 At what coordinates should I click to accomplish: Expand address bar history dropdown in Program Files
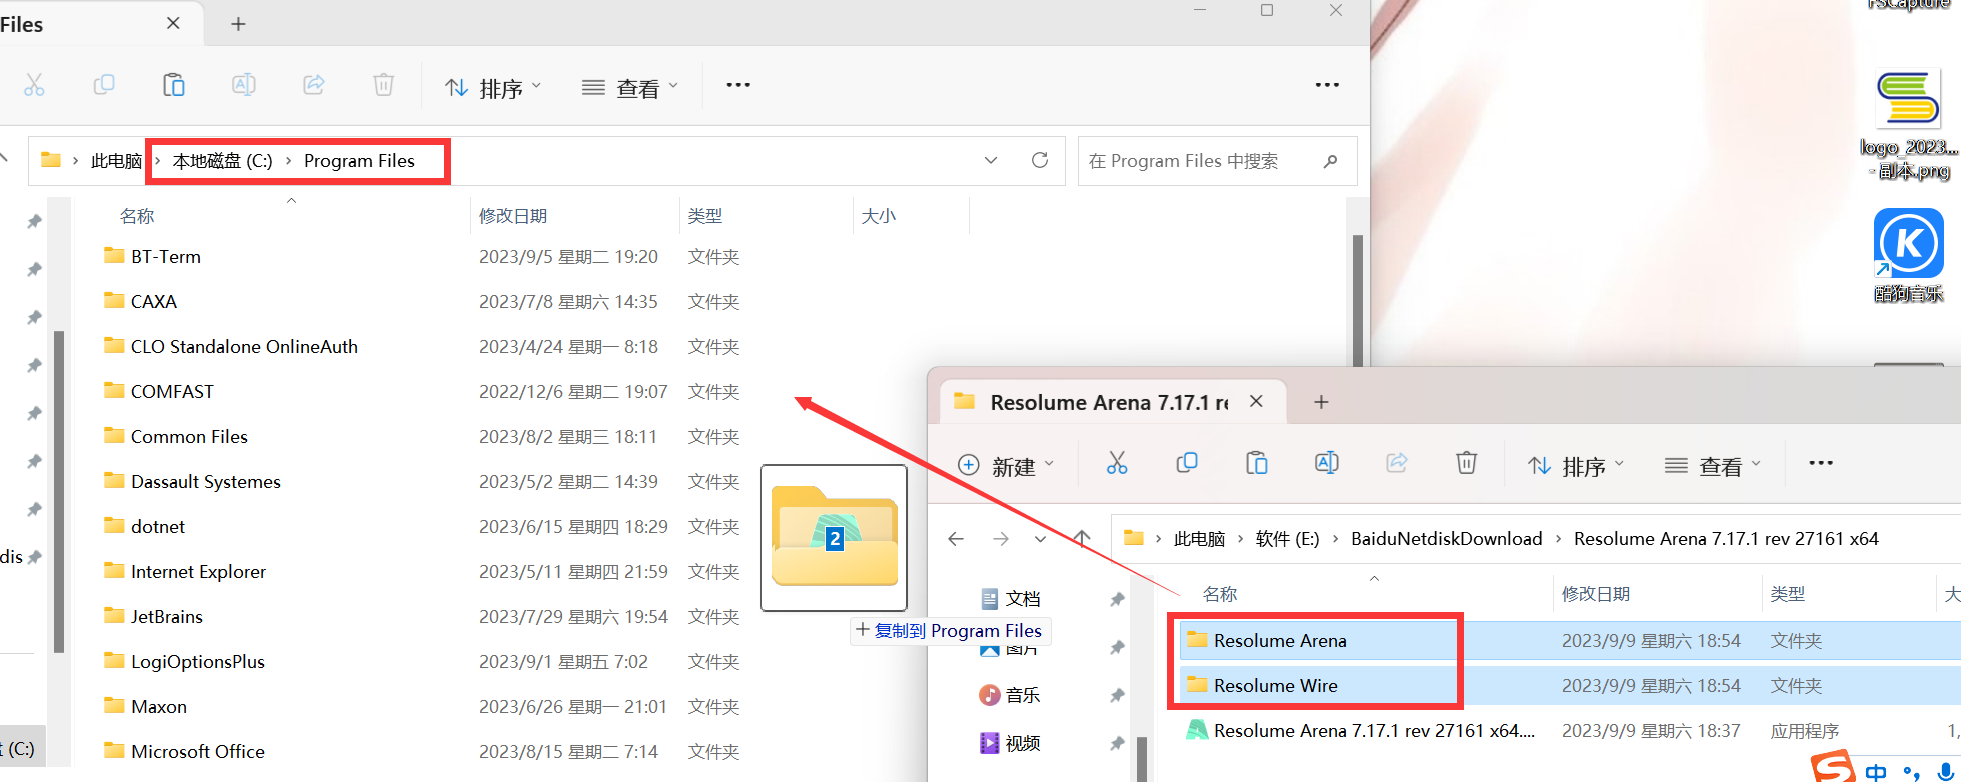[x=991, y=161]
